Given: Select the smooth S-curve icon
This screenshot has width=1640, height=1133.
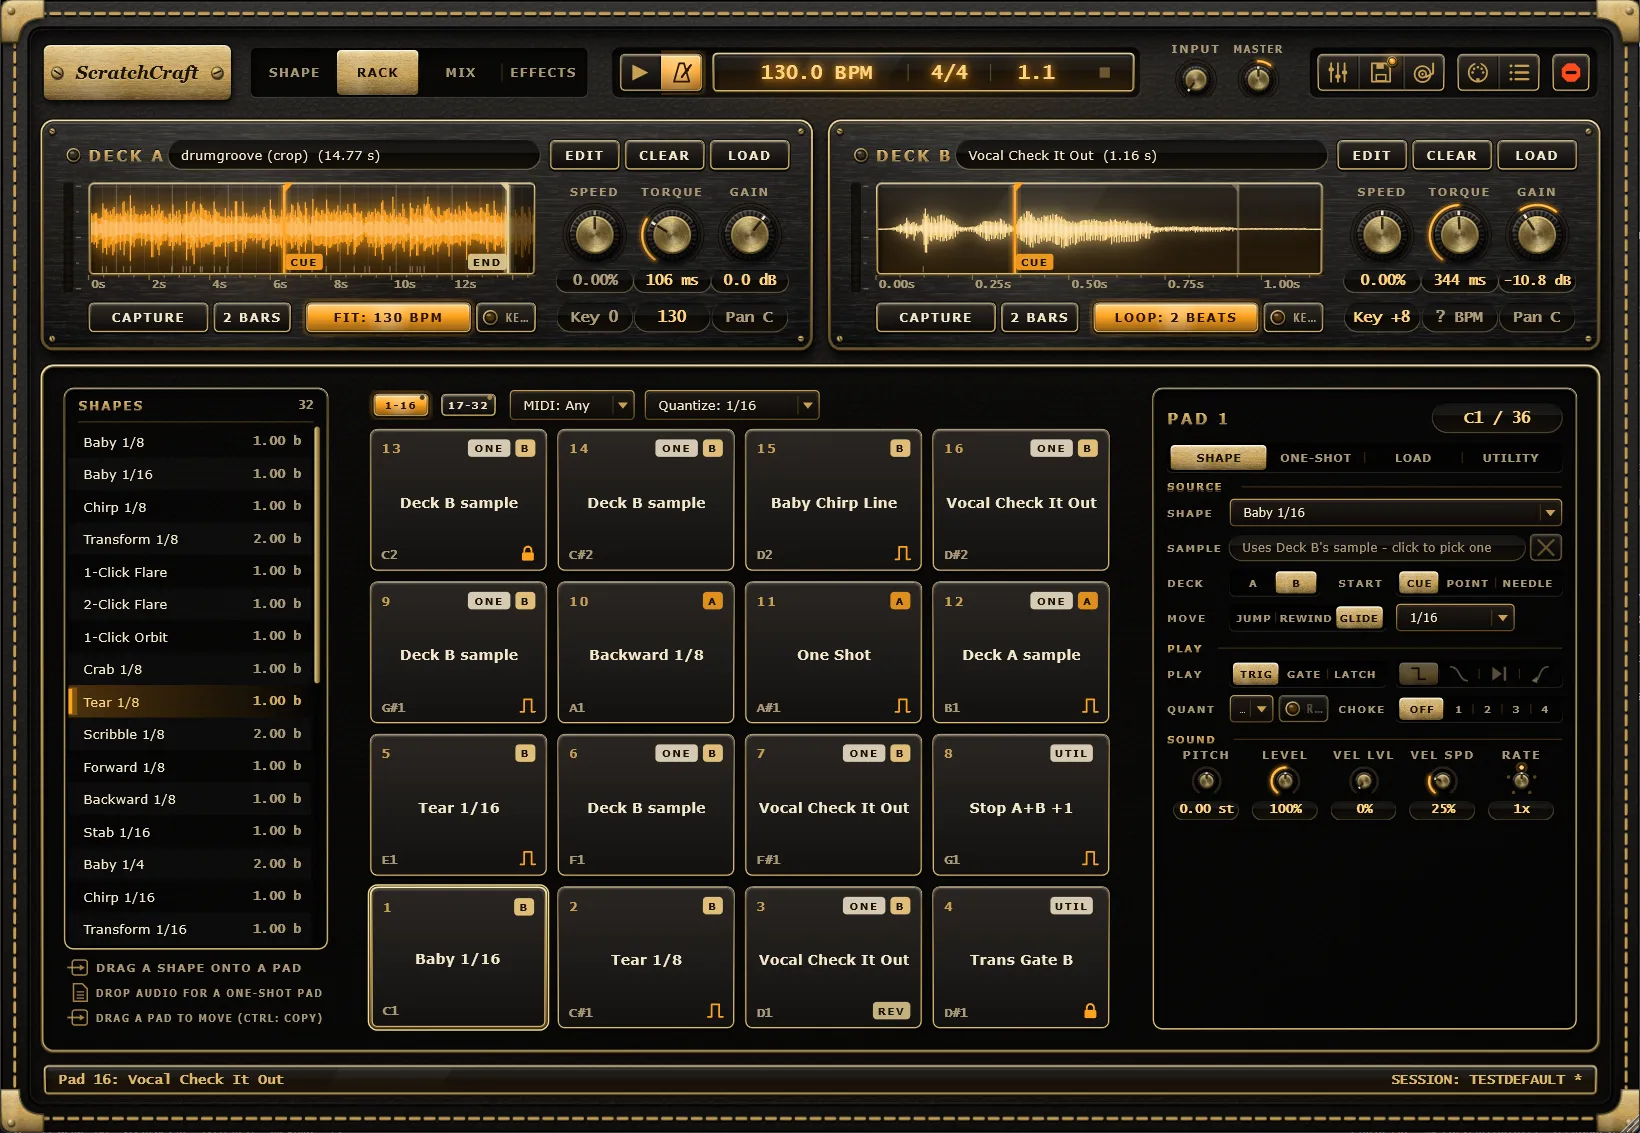Looking at the screenshot, I should tap(1459, 674).
